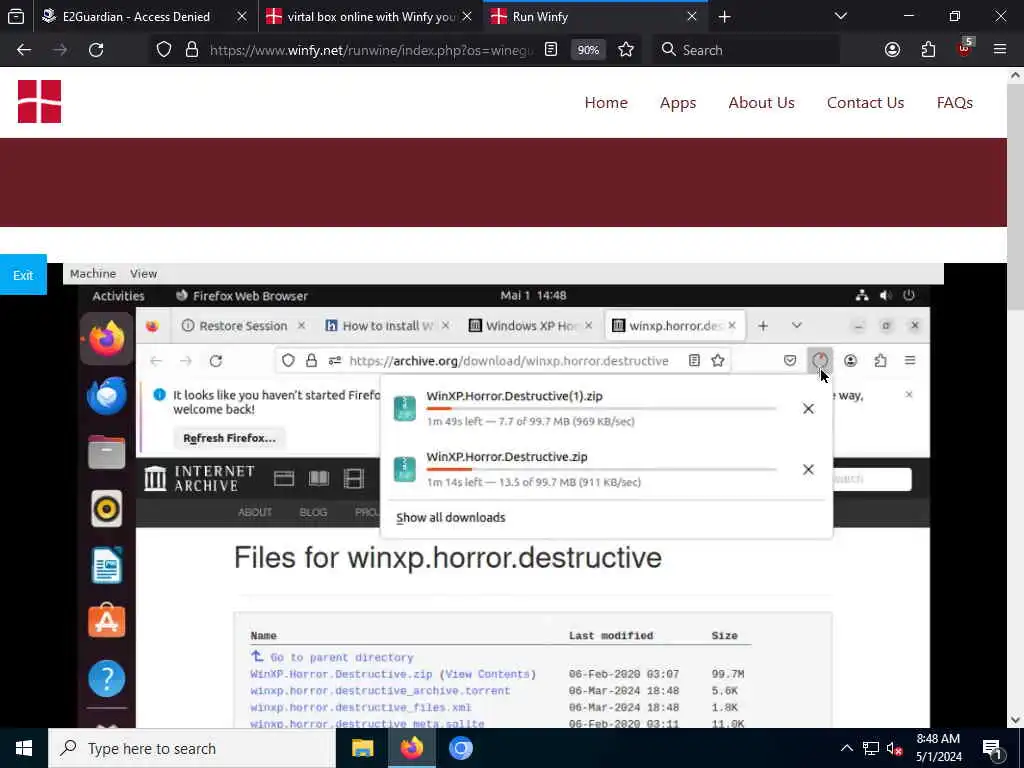Open the View menu
This screenshot has height=768, width=1024.
pyautogui.click(x=144, y=274)
